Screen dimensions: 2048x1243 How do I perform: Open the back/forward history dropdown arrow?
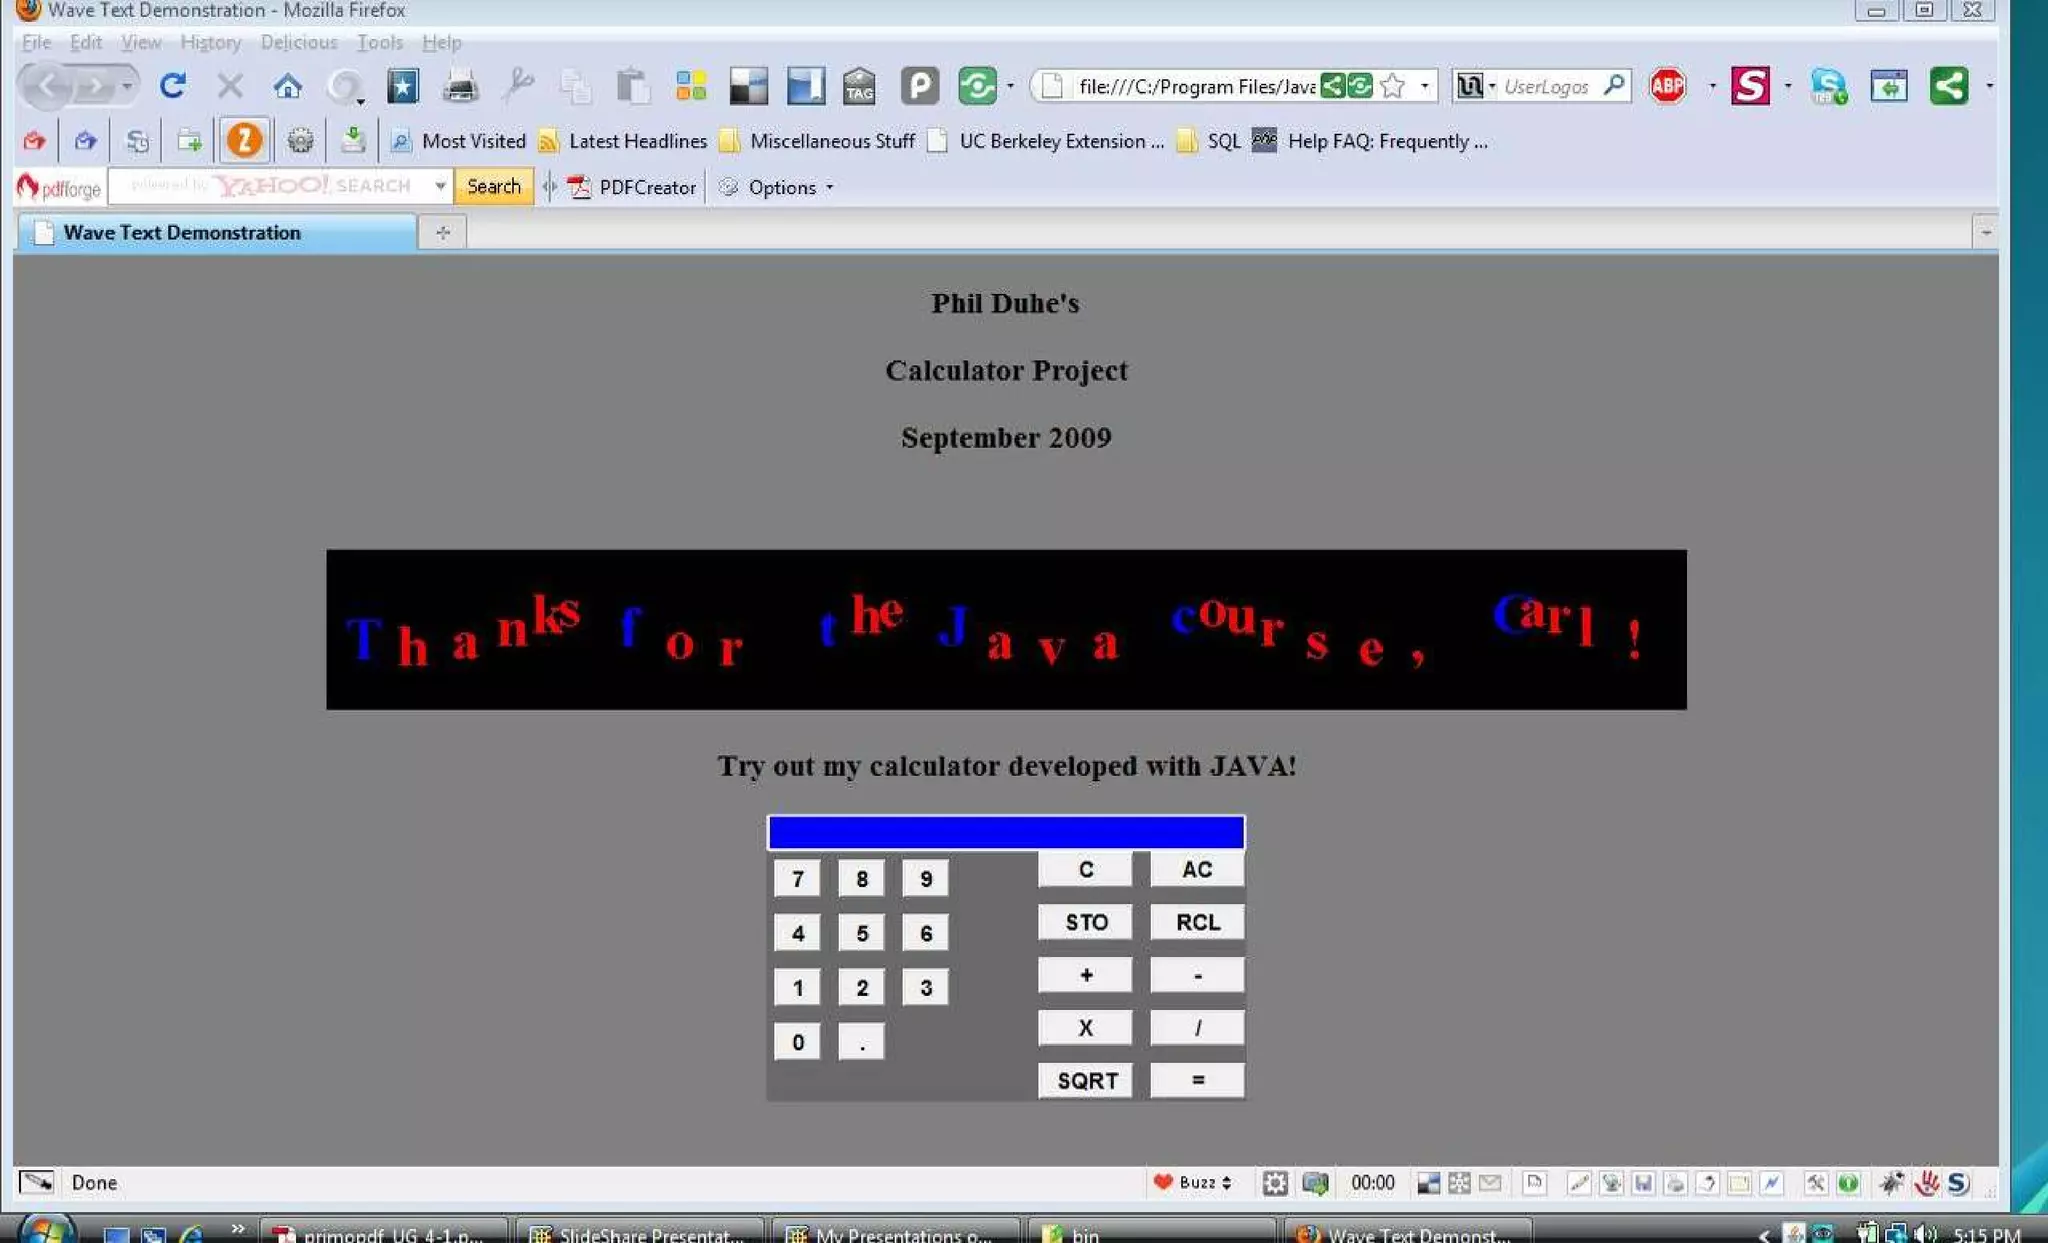(x=126, y=87)
